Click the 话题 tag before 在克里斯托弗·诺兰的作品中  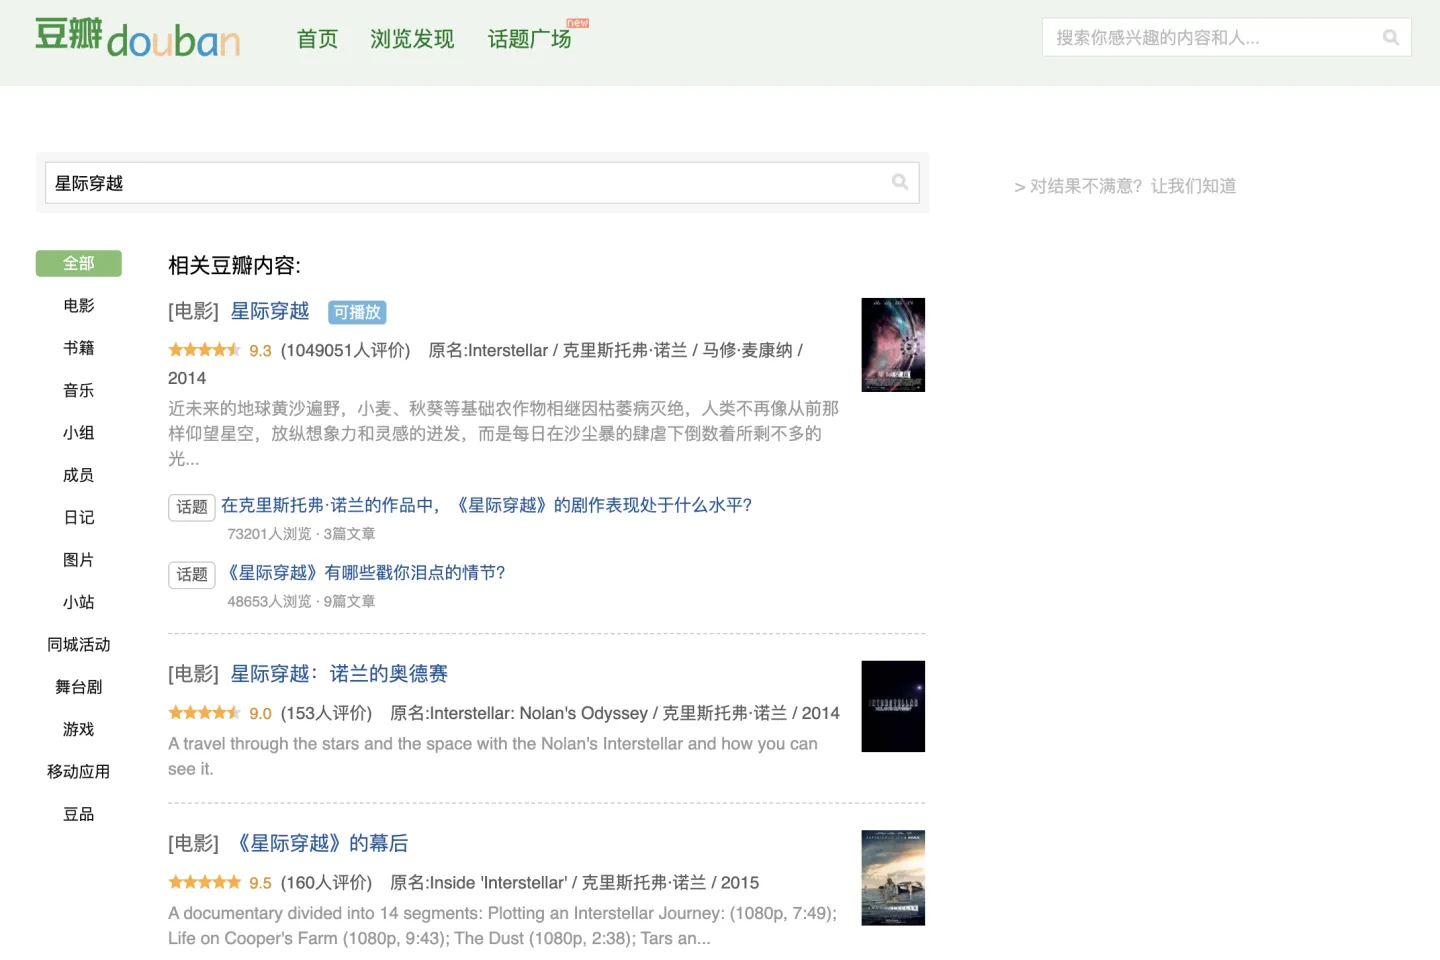tap(192, 507)
